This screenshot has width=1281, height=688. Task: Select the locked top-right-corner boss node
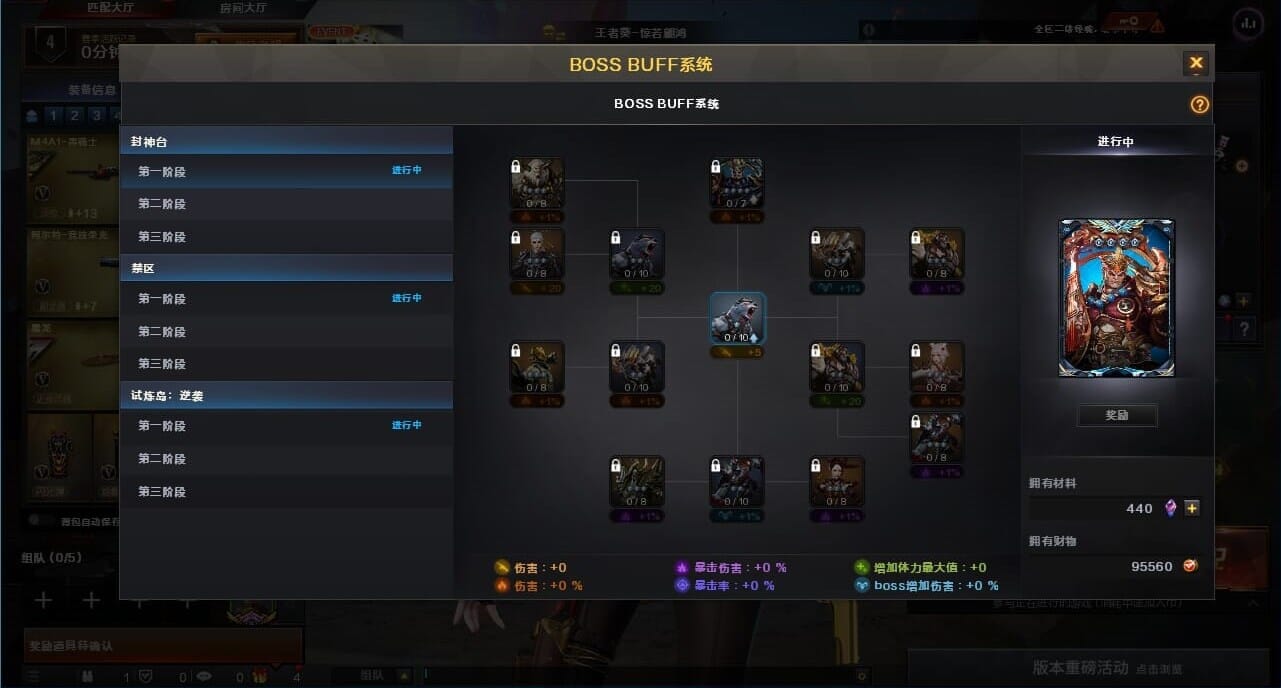[x=937, y=254]
